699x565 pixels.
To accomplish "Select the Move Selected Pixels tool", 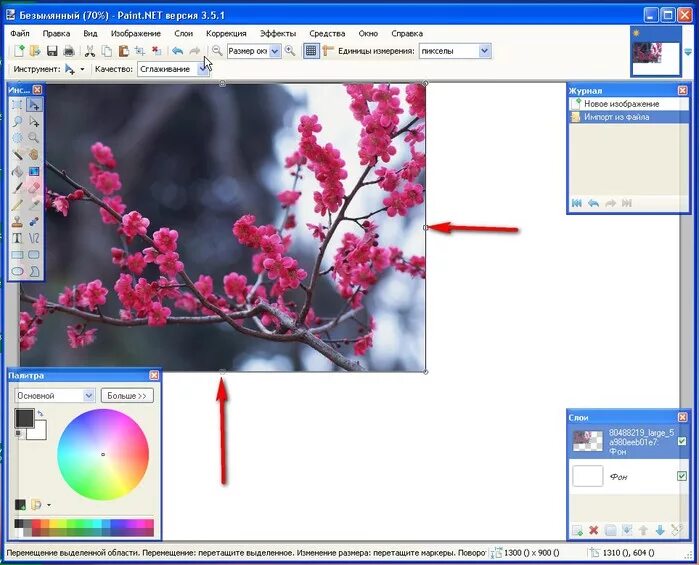I will coord(34,105).
